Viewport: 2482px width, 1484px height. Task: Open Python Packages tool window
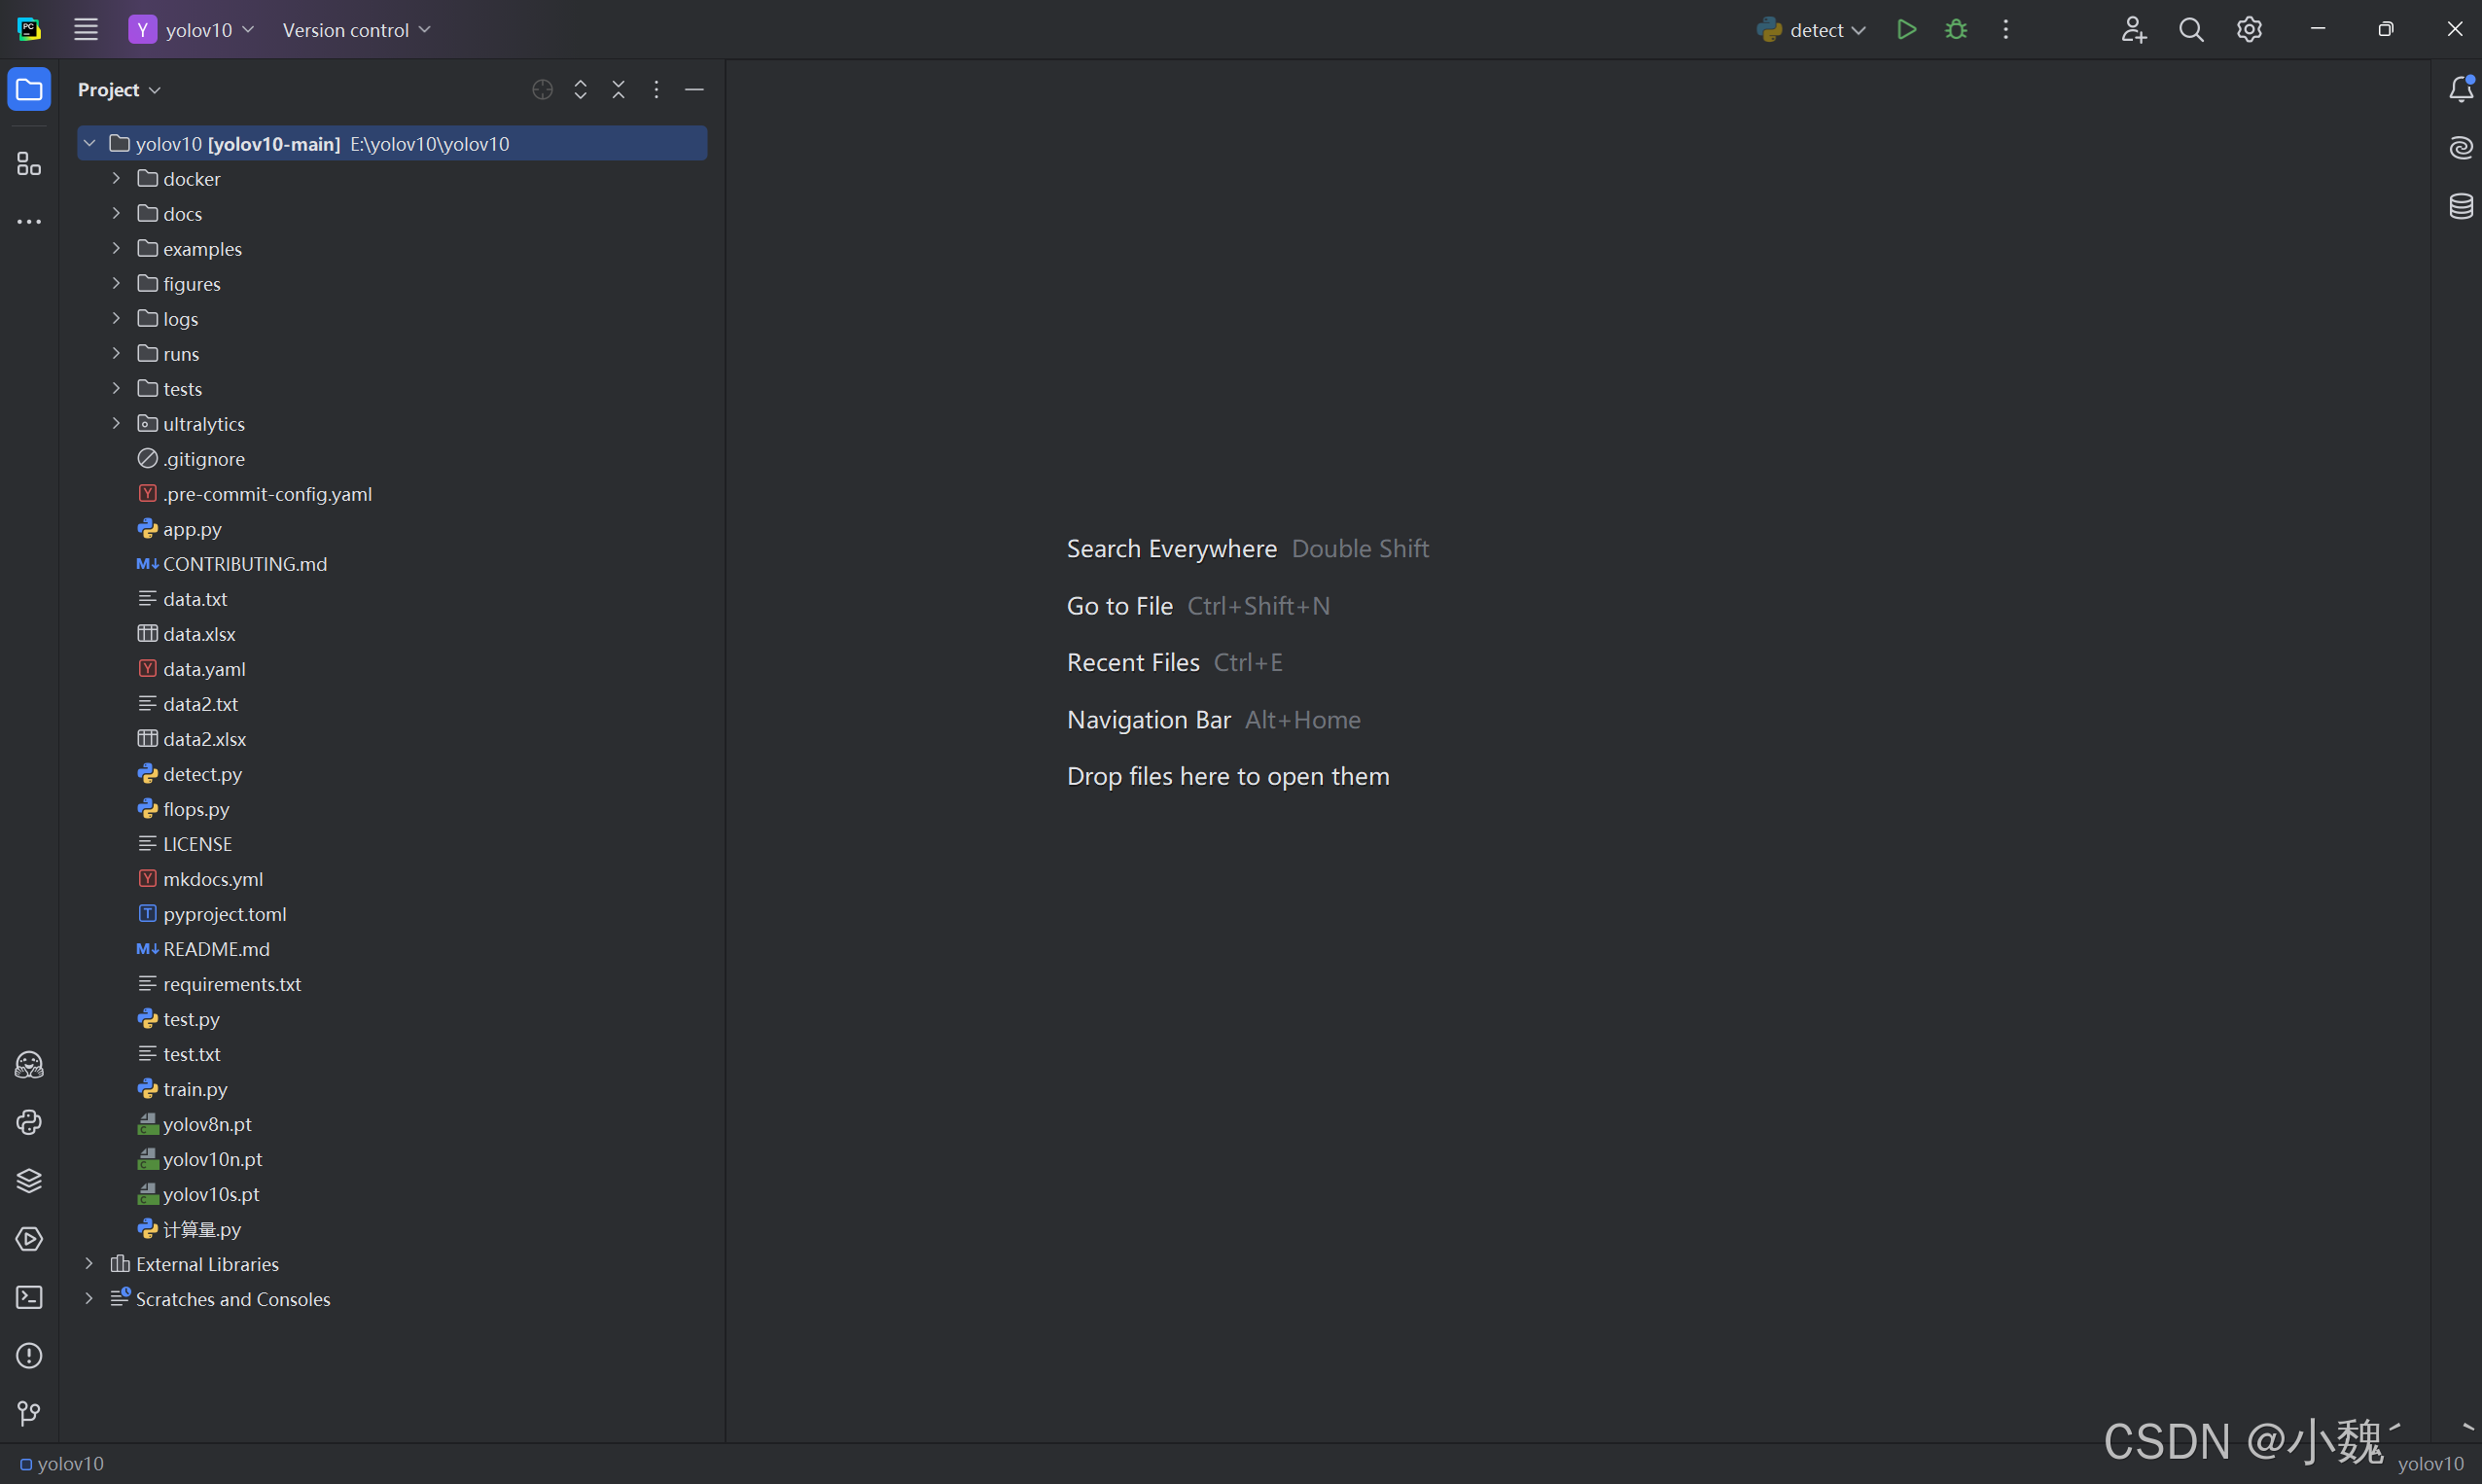pyautogui.click(x=29, y=1180)
